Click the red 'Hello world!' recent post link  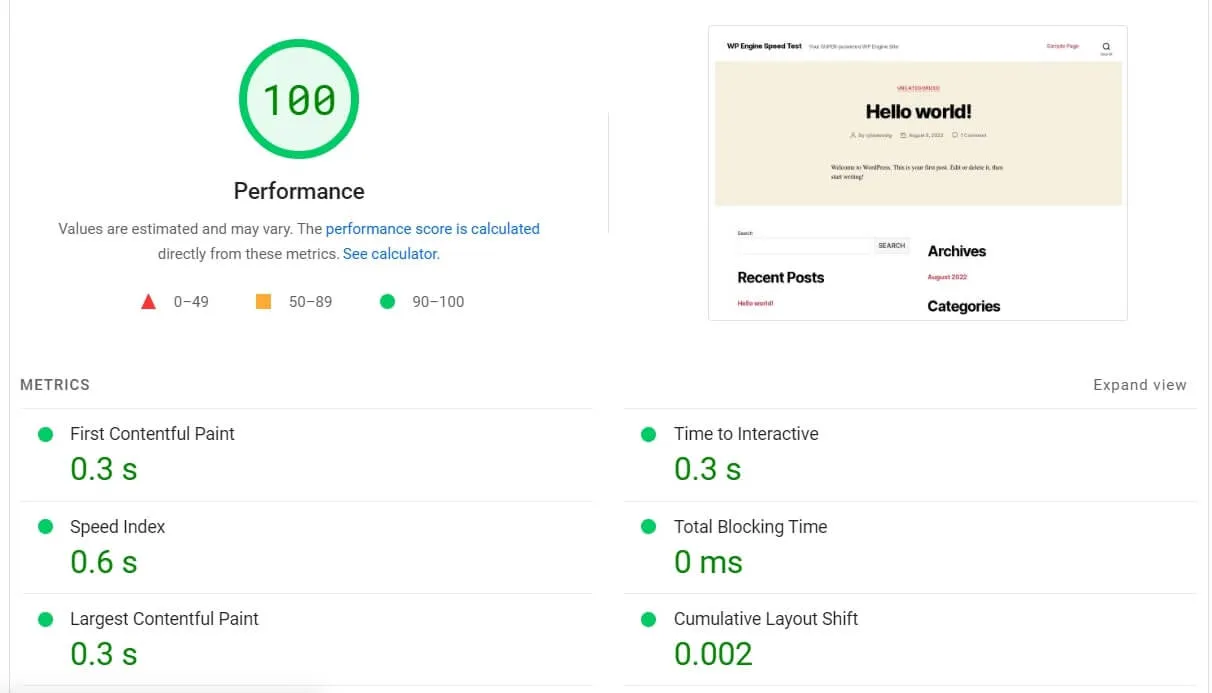coord(755,303)
